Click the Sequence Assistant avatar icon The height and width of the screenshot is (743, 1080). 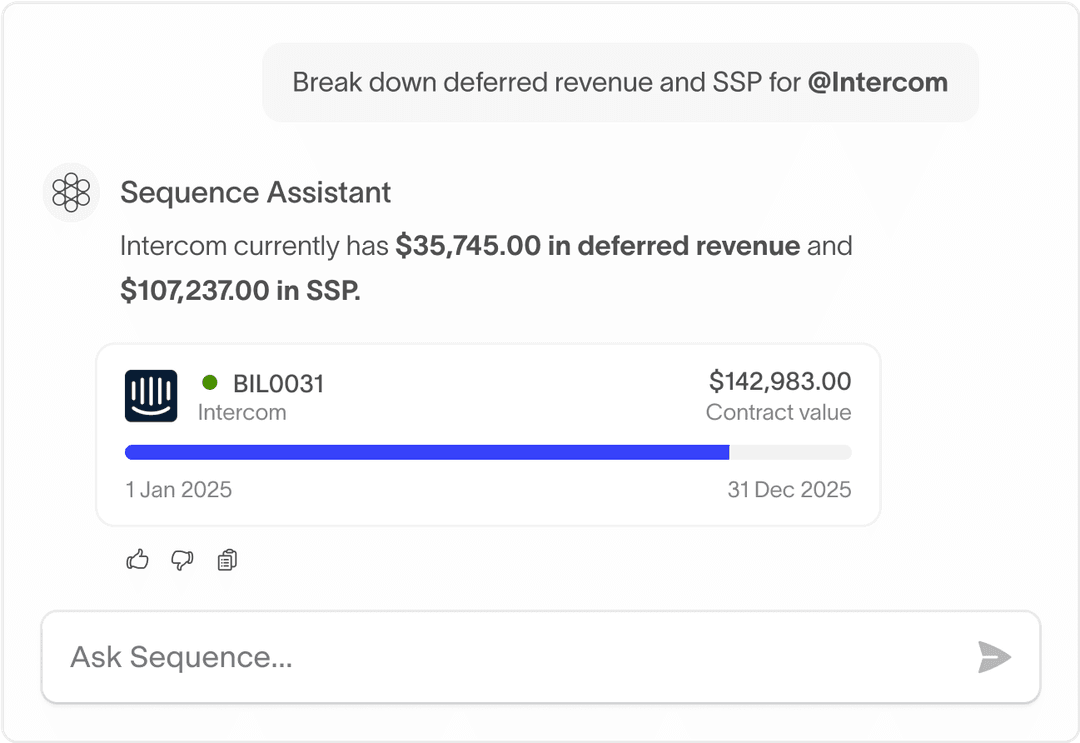click(72, 192)
